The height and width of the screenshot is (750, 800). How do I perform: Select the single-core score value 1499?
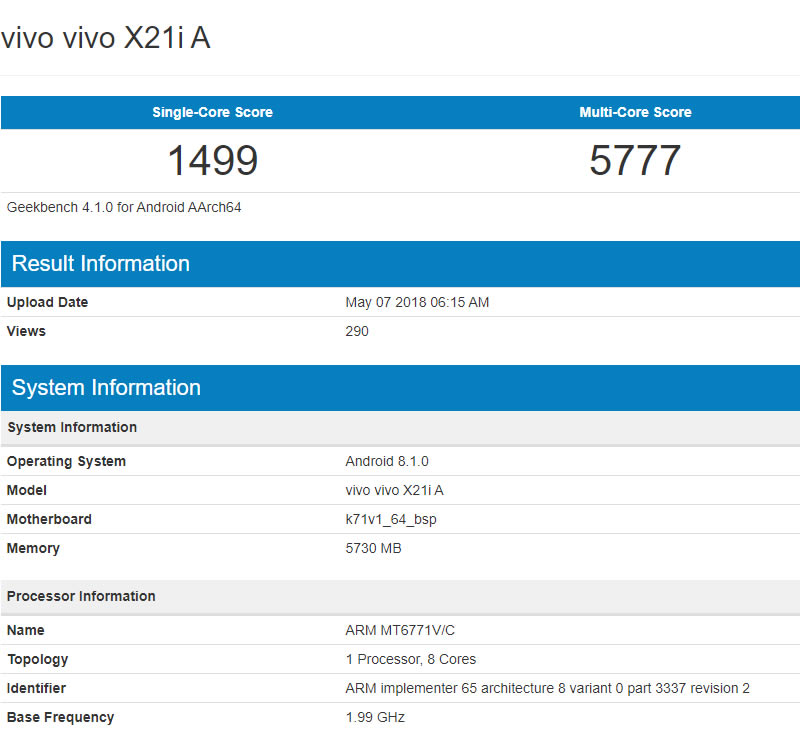point(212,161)
